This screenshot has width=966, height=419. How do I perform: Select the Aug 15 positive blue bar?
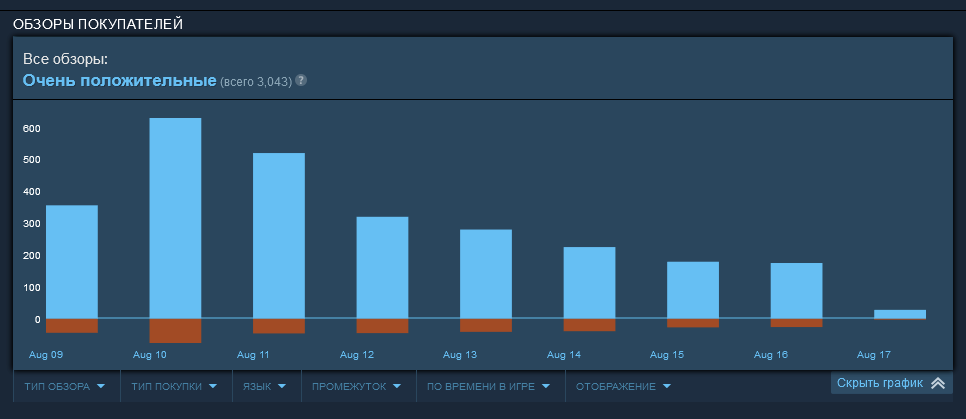click(x=693, y=290)
